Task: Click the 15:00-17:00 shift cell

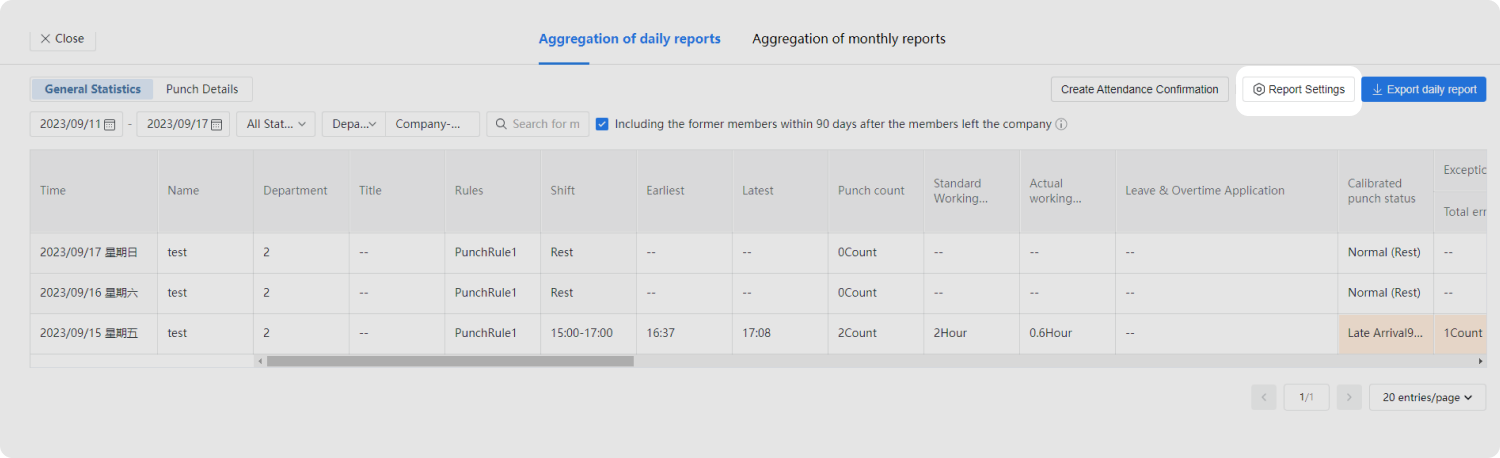Action: coord(588,333)
